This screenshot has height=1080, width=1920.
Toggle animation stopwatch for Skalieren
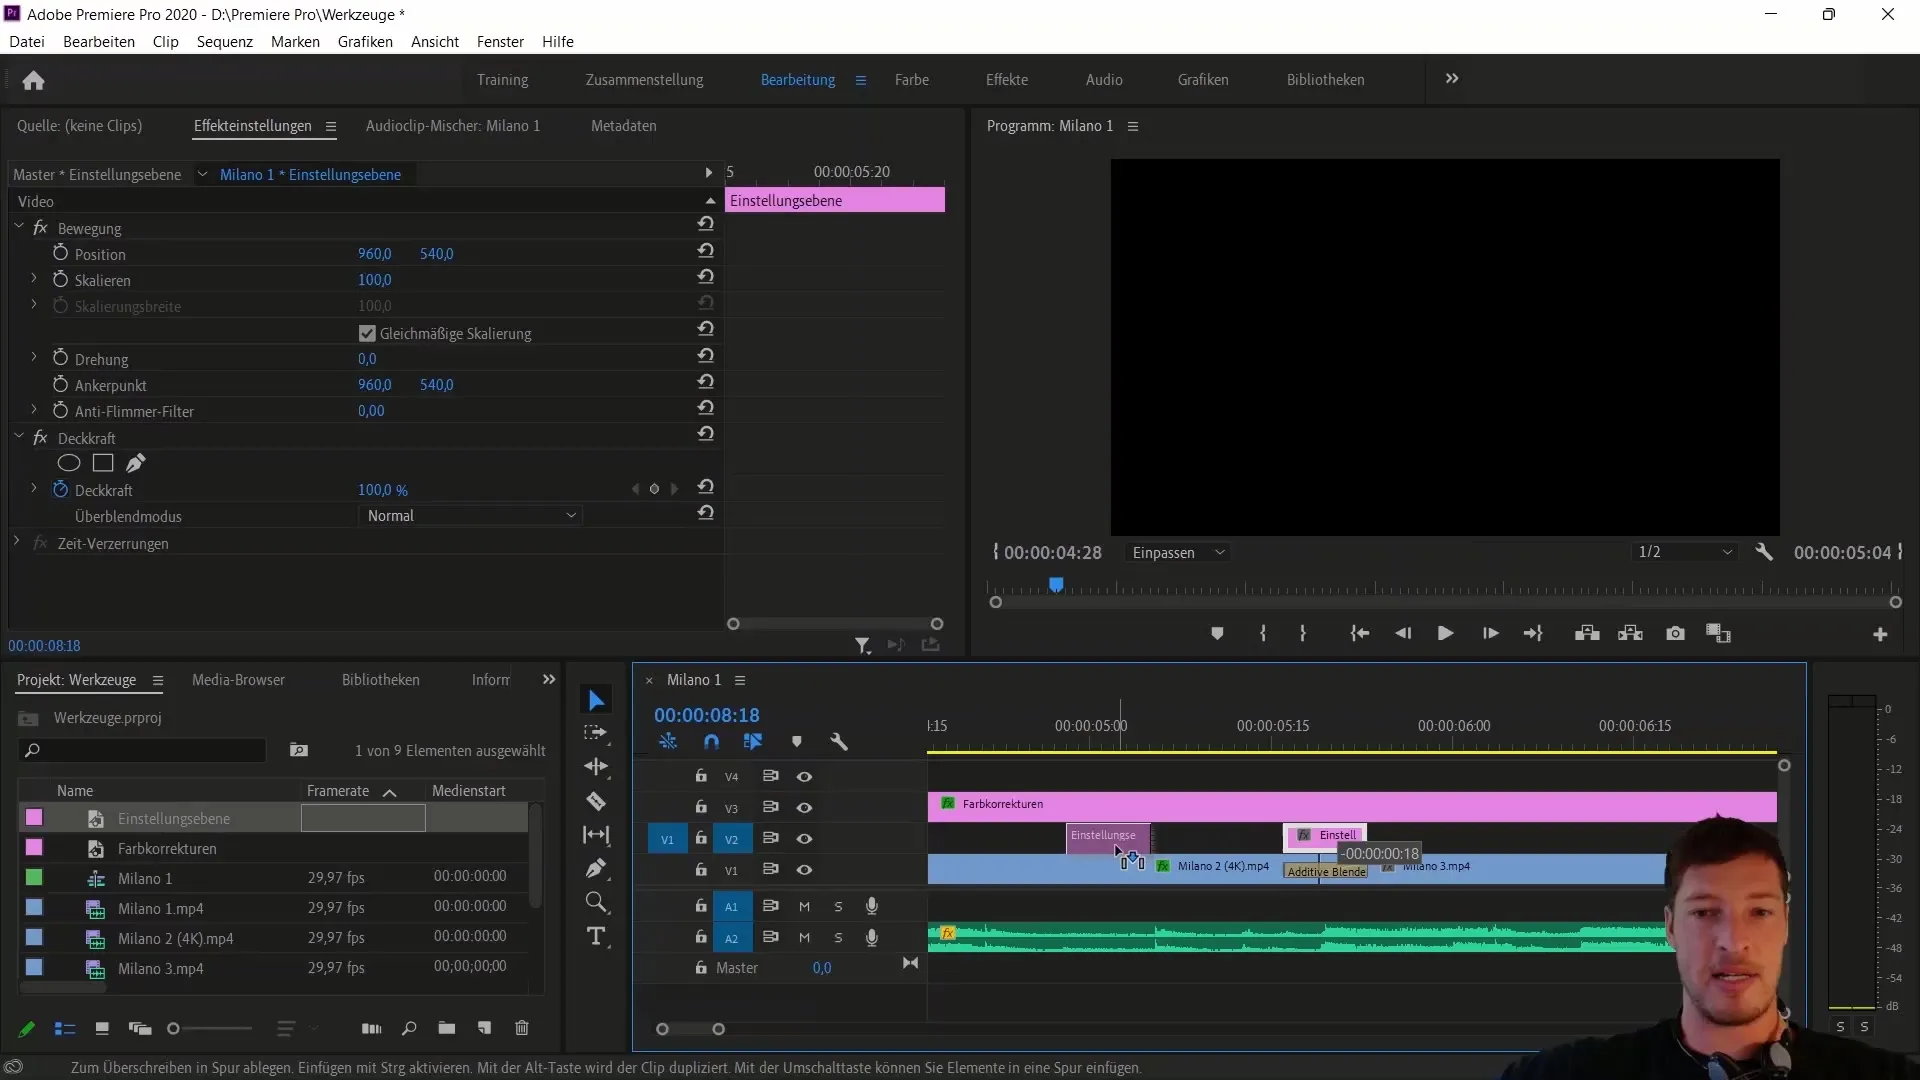point(60,279)
